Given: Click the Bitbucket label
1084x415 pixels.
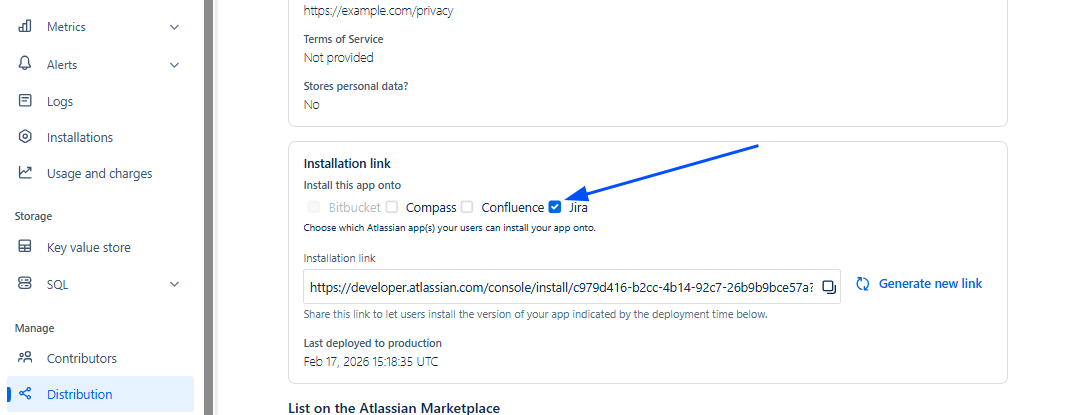Looking at the screenshot, I should coord(354,208).
